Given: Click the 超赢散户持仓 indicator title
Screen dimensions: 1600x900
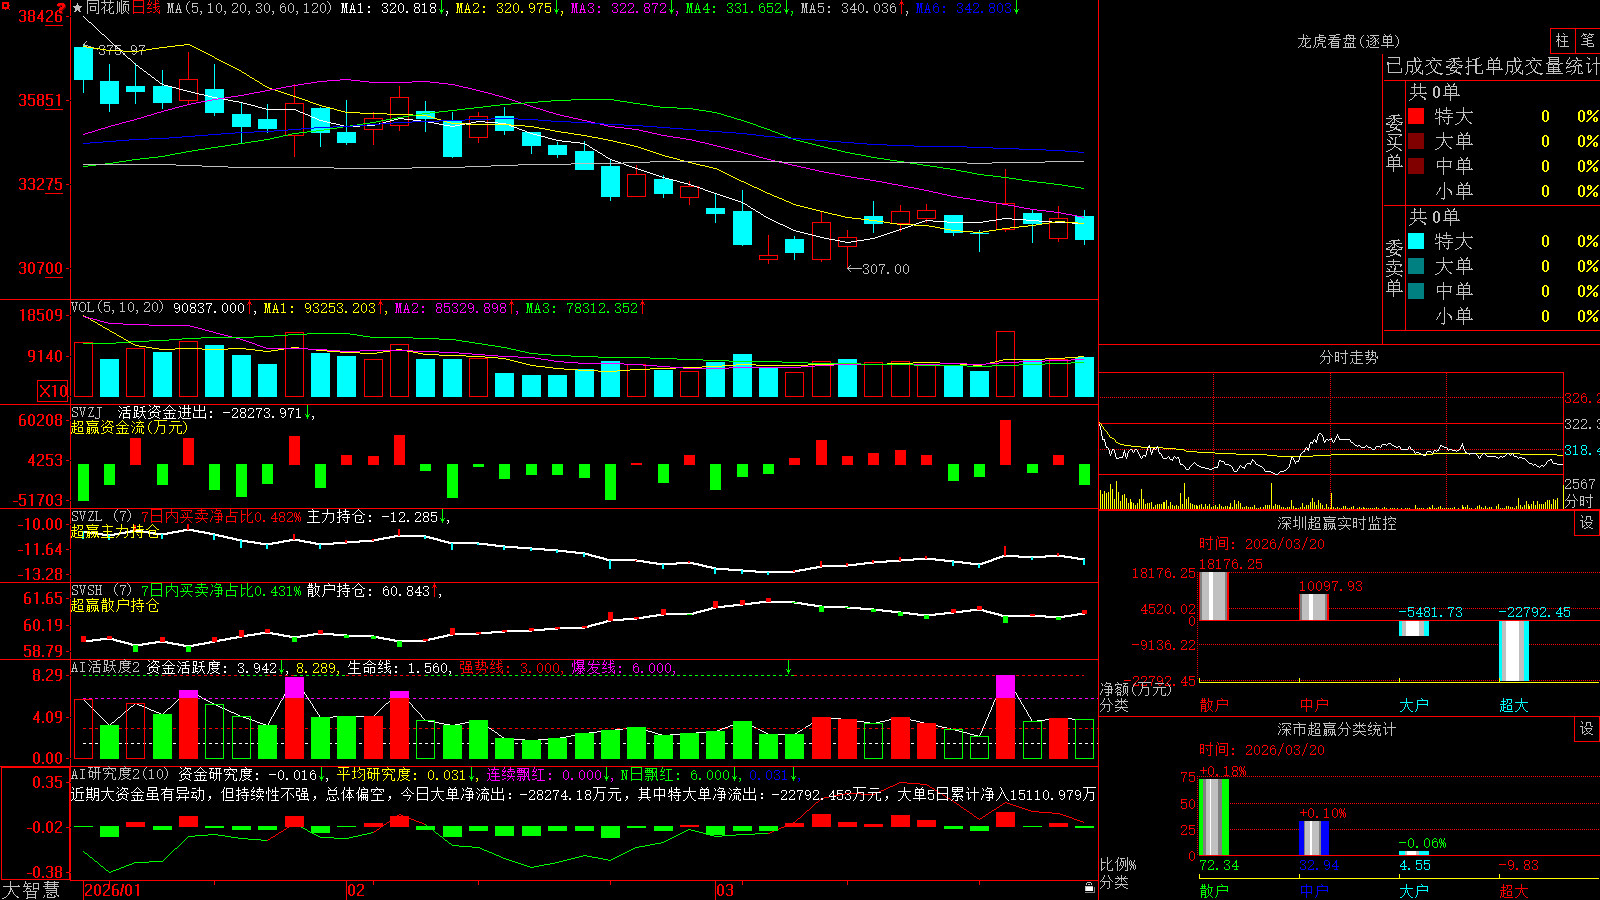Looking at the screenshot, I should click(115, 605).
